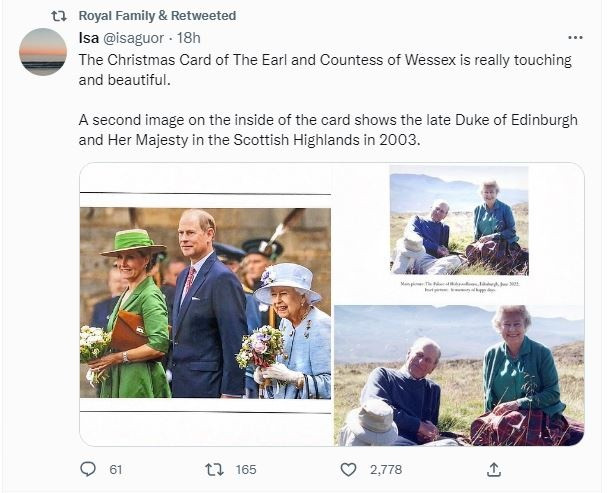The height and width of the screenshot is (493, 610).
Task: Open the share menu icon
Action: point(493,469)
